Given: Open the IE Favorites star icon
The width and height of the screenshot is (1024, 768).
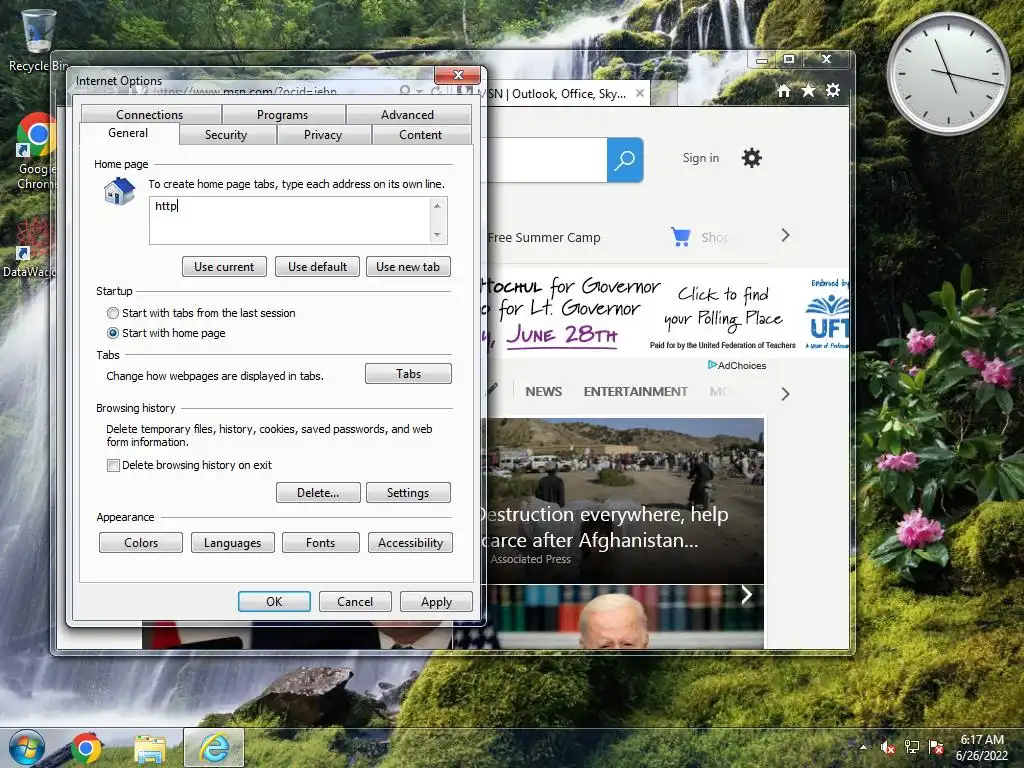Looking at the screenshot, I should pyautogui.click(x=808, y=91).
